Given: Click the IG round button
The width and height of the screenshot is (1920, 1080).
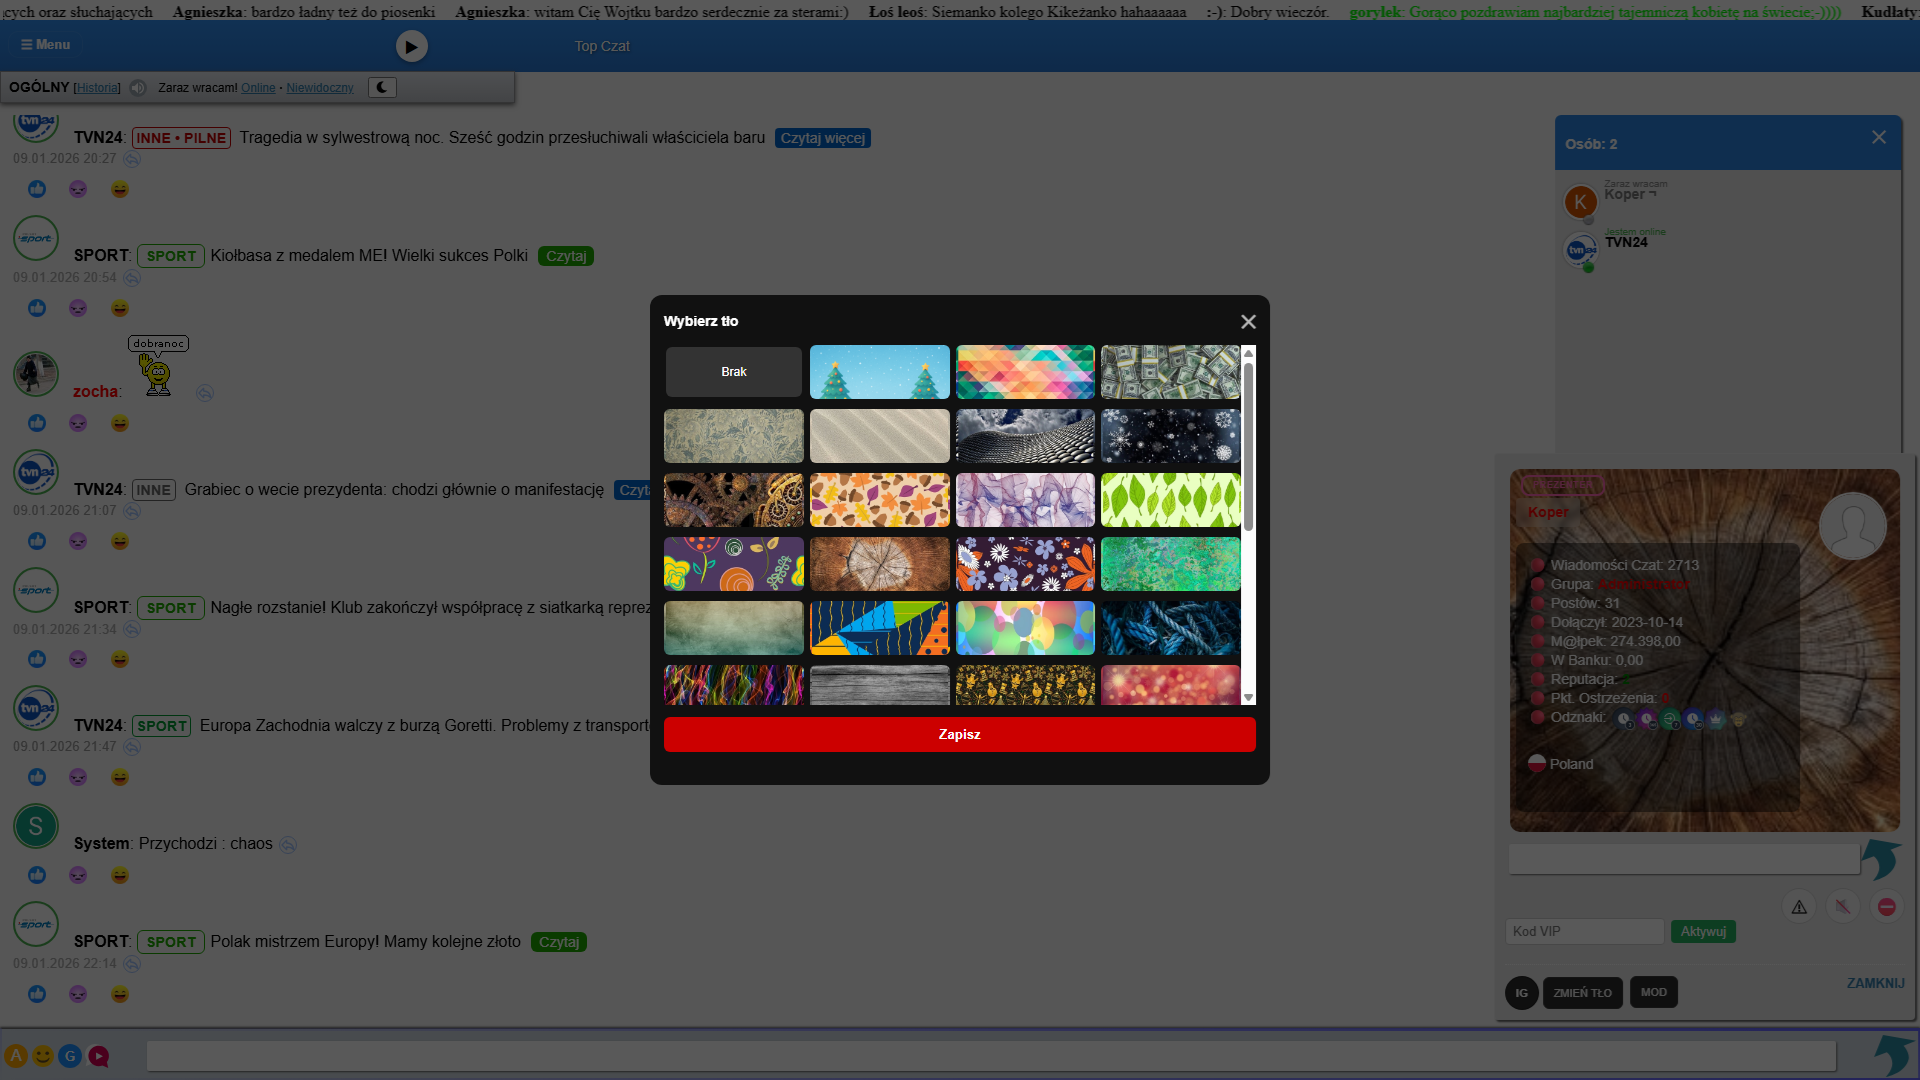Looking at the screenshot, I should click(x=1521, y=993).
